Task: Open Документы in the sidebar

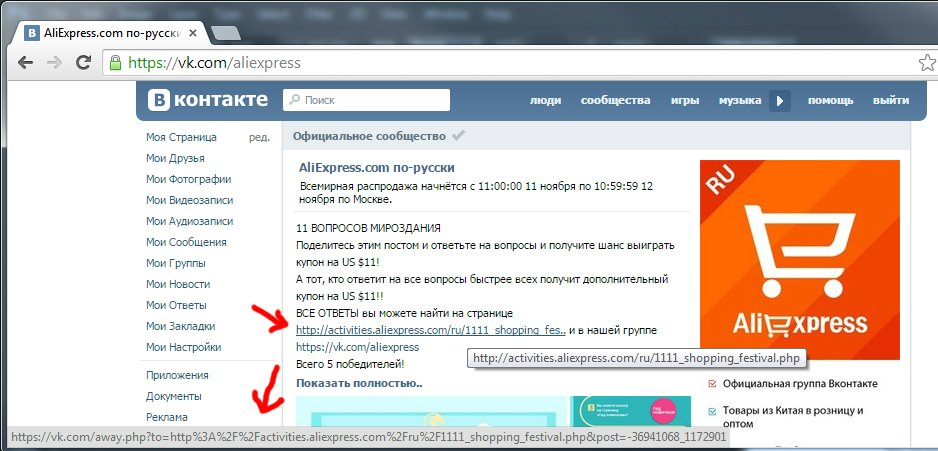Action: point(173,396)
